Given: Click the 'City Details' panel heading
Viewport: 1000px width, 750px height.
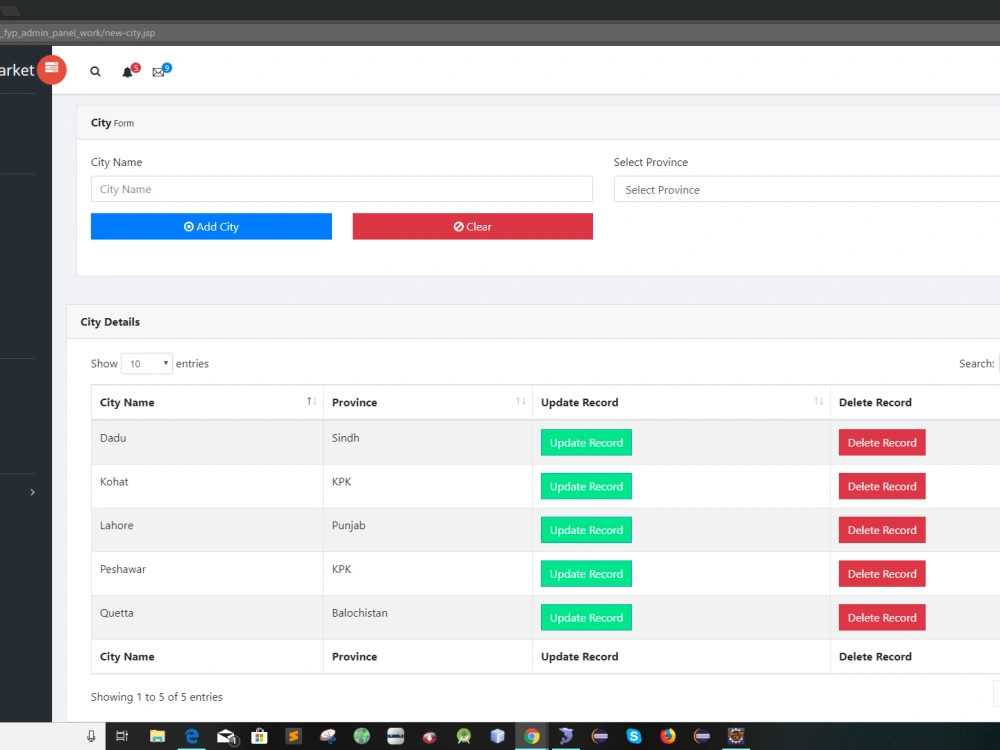Looking at the screenshot, I should (110, 322).
